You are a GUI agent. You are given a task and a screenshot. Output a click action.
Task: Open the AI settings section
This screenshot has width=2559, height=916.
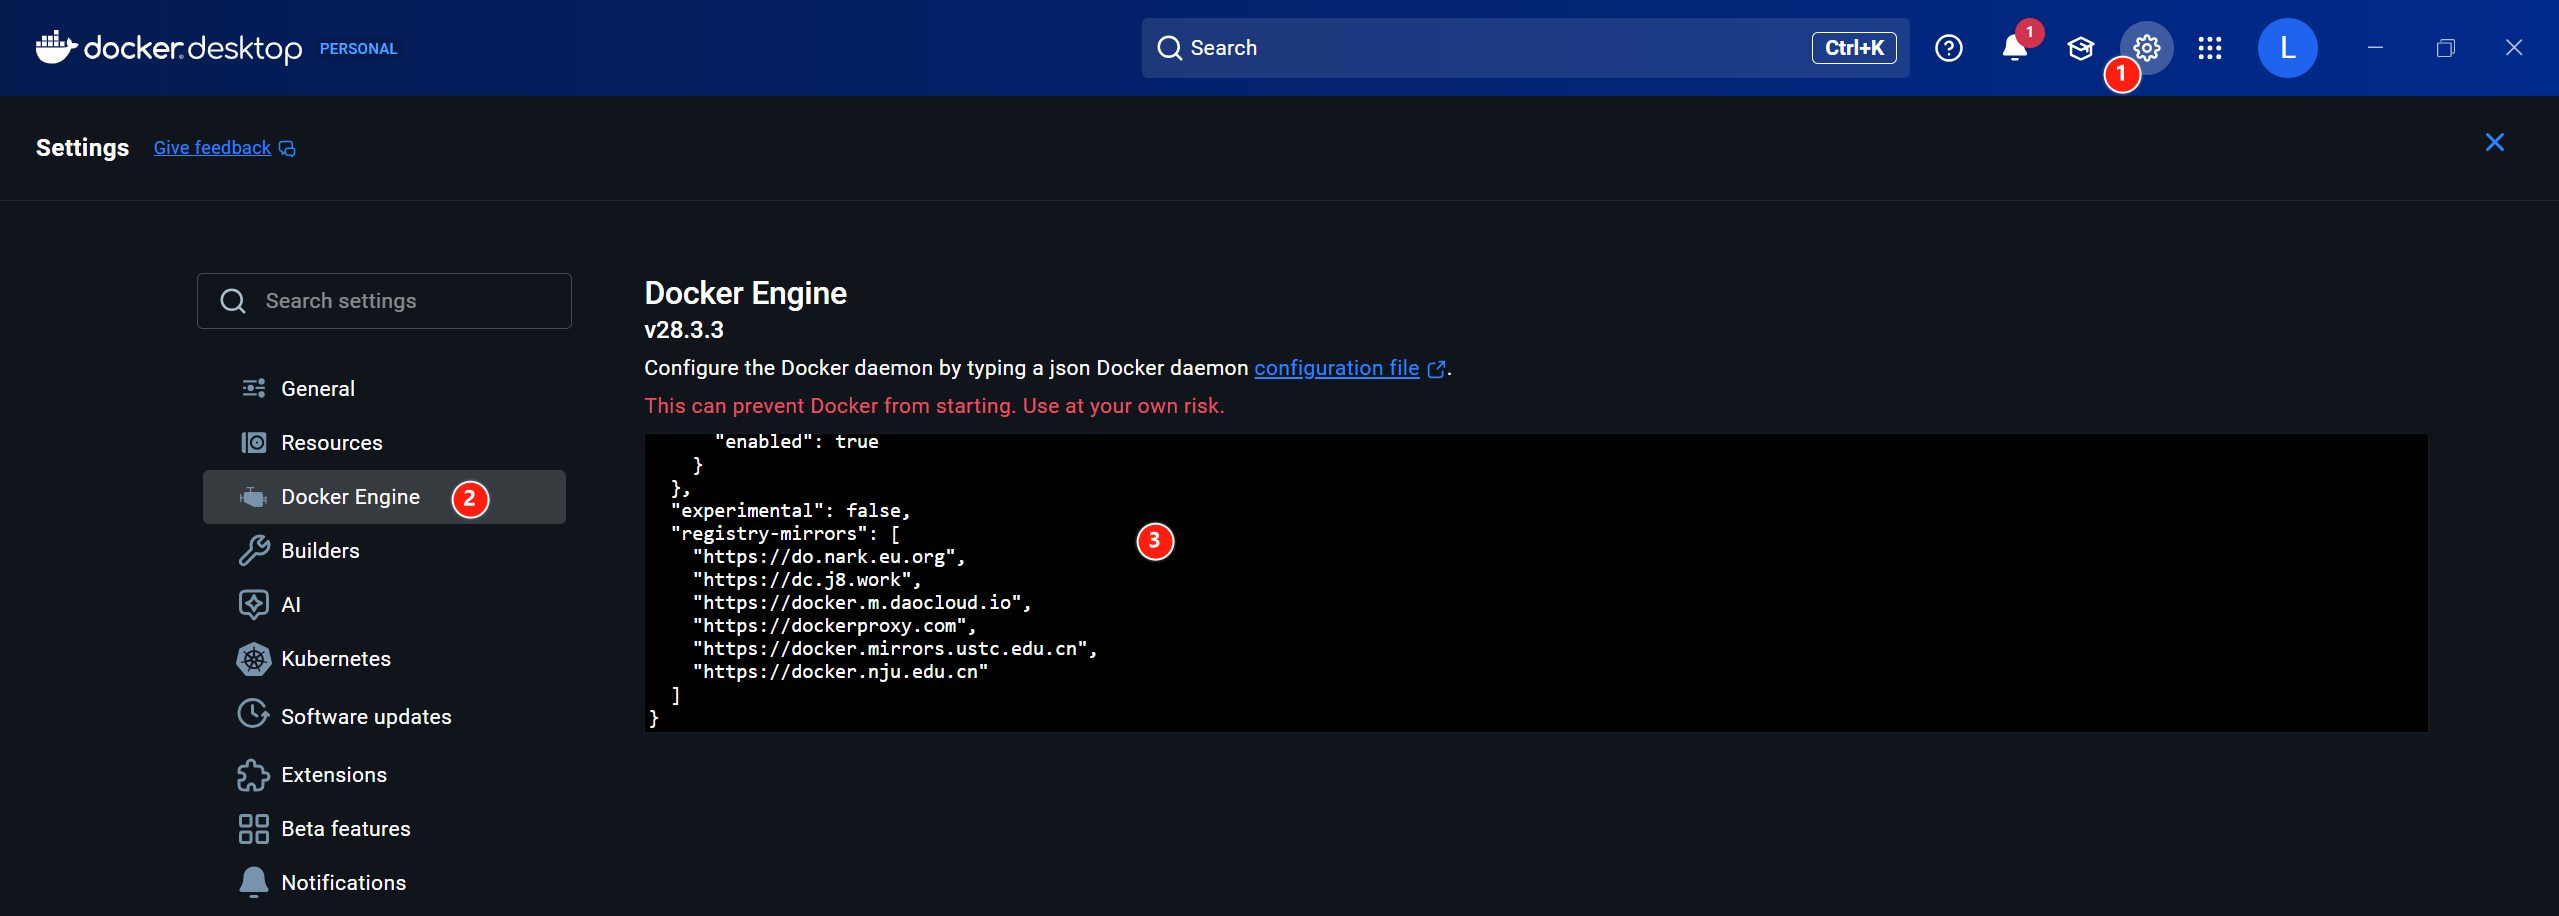point(384,604)
